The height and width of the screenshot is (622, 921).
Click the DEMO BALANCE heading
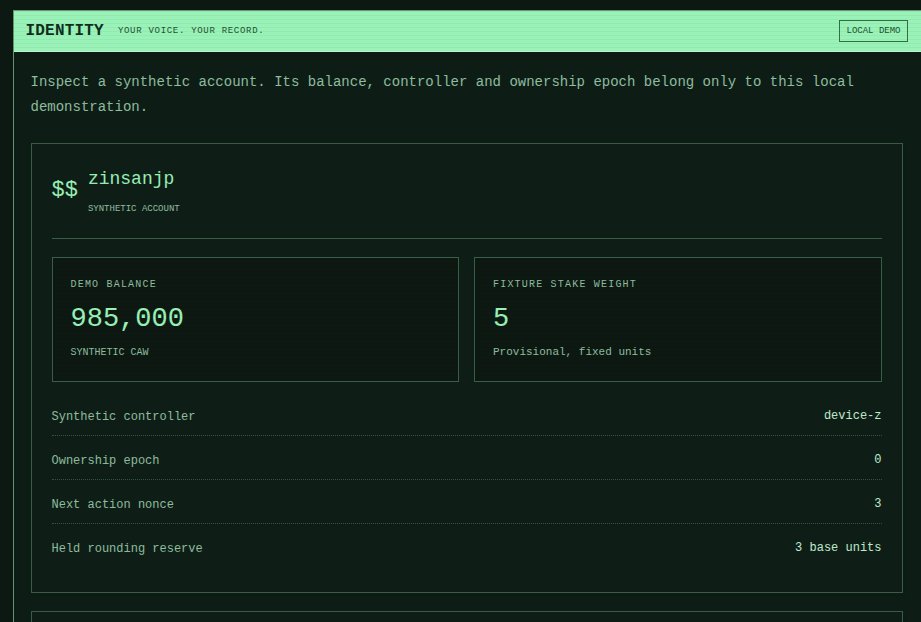(x=113, y=284)
